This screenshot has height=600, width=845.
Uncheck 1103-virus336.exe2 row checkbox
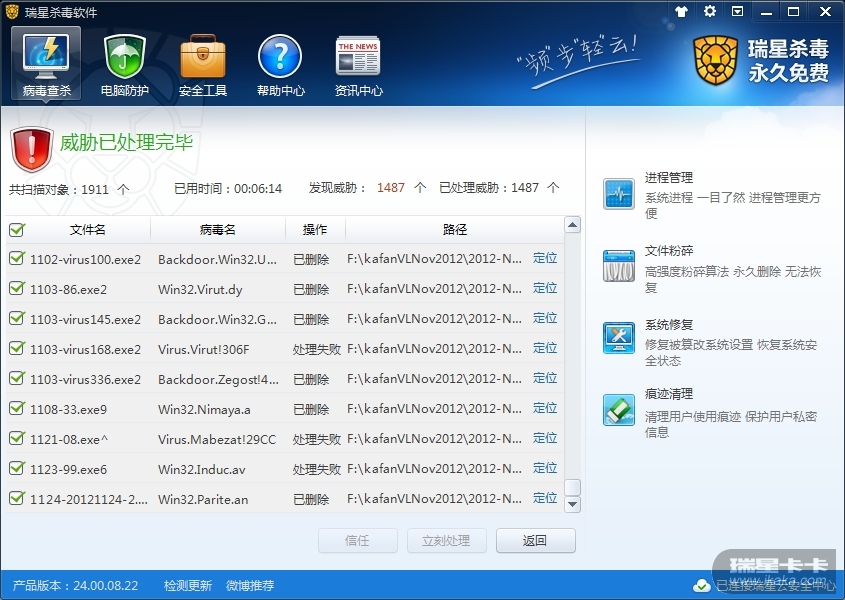(x=17, y=378)
